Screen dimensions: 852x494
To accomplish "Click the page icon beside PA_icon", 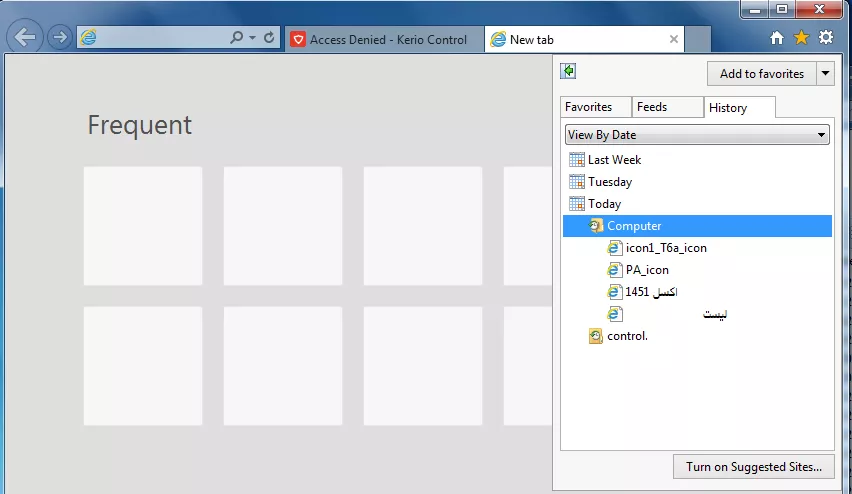I will (x=614, y=270).
